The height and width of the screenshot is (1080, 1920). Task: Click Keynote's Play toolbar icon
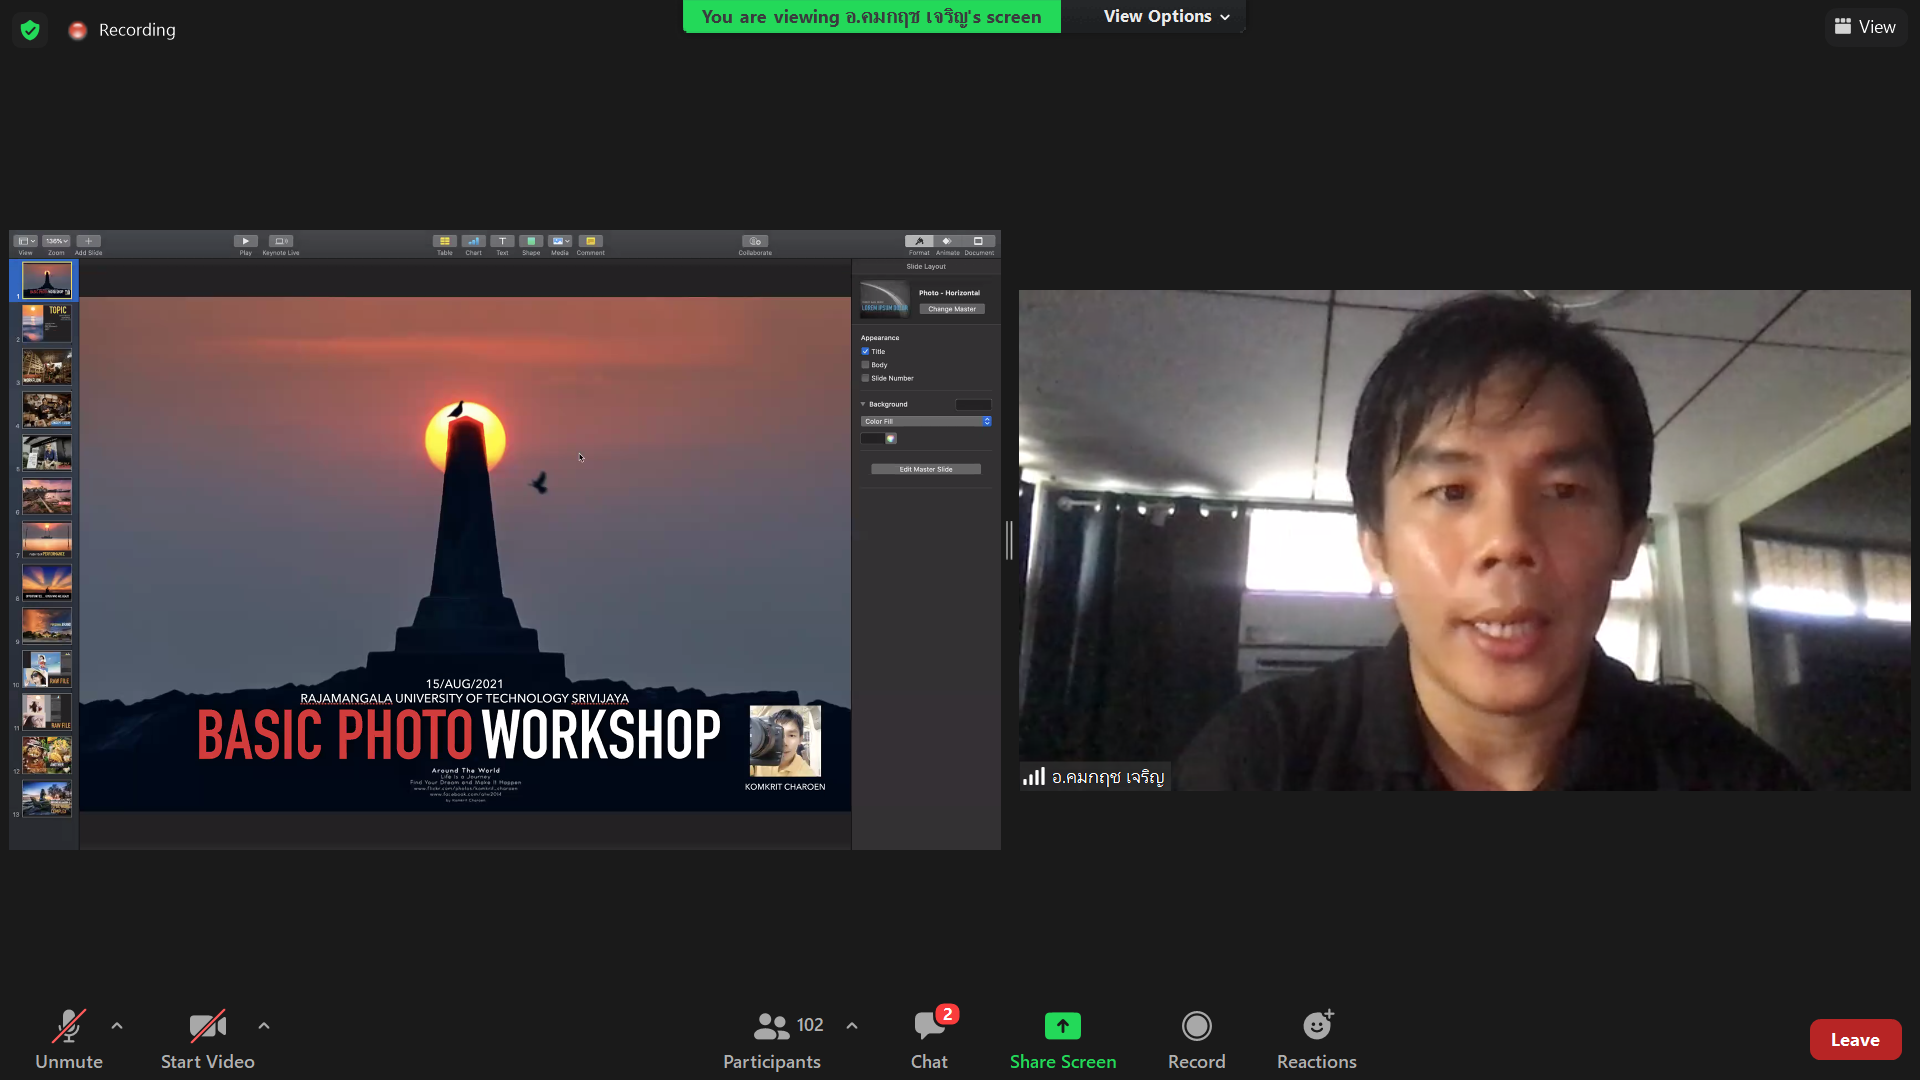point(245,241)
